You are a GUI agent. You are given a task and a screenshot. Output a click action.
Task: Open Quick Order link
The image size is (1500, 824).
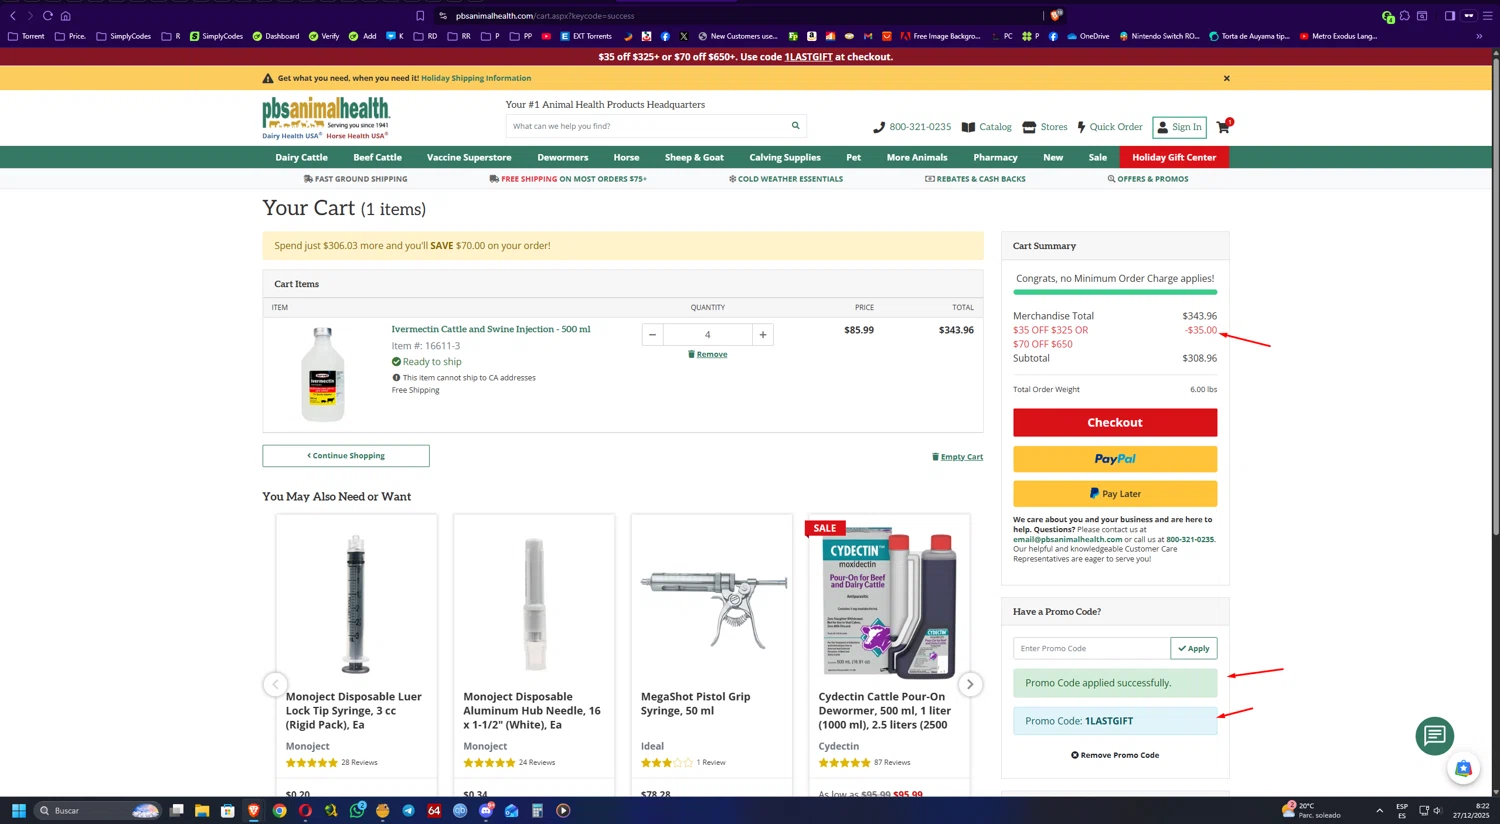[x=1109, y=127]
